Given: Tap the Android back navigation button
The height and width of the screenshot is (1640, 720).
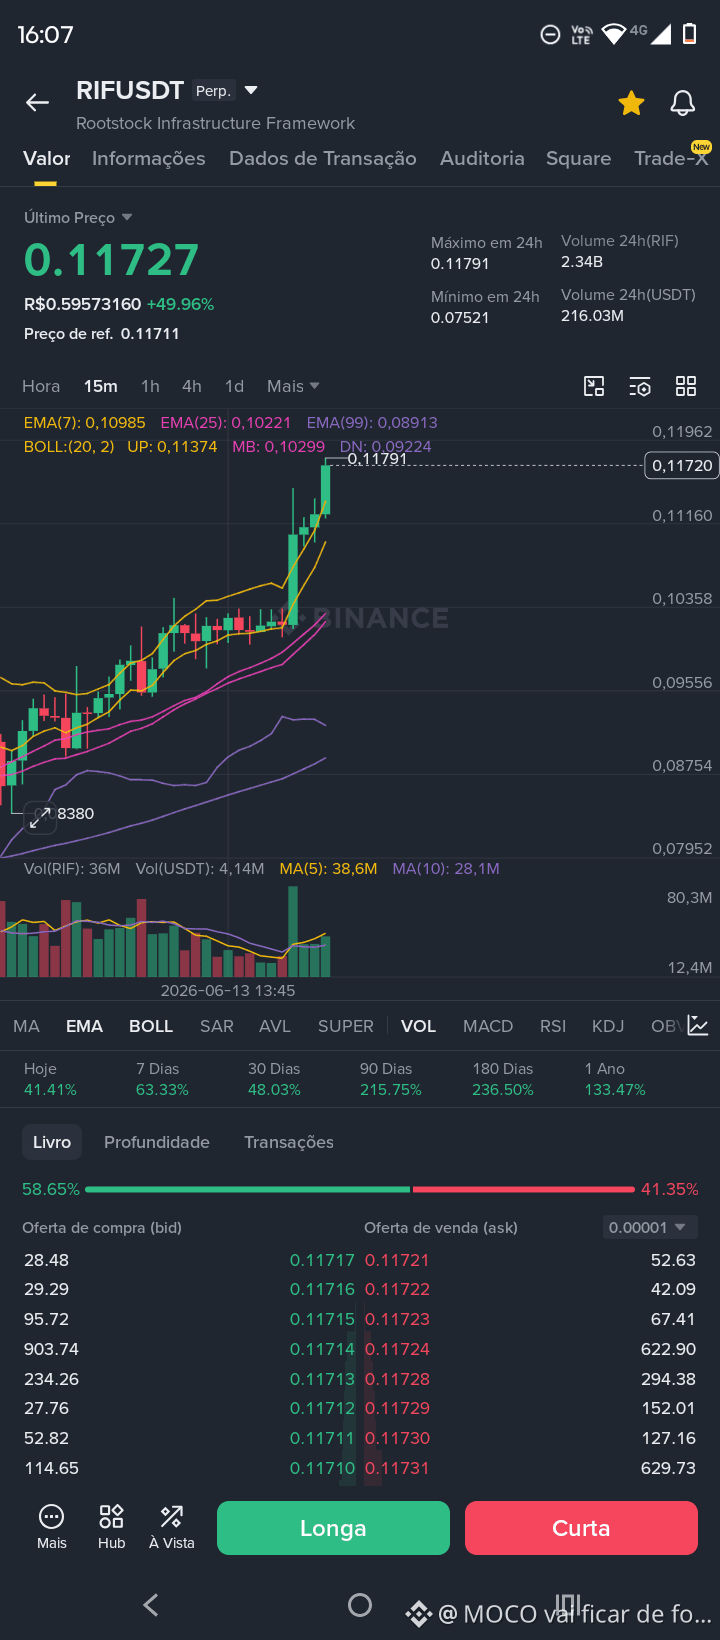Looking at the screenshot, I should [x=151, y=1605].
